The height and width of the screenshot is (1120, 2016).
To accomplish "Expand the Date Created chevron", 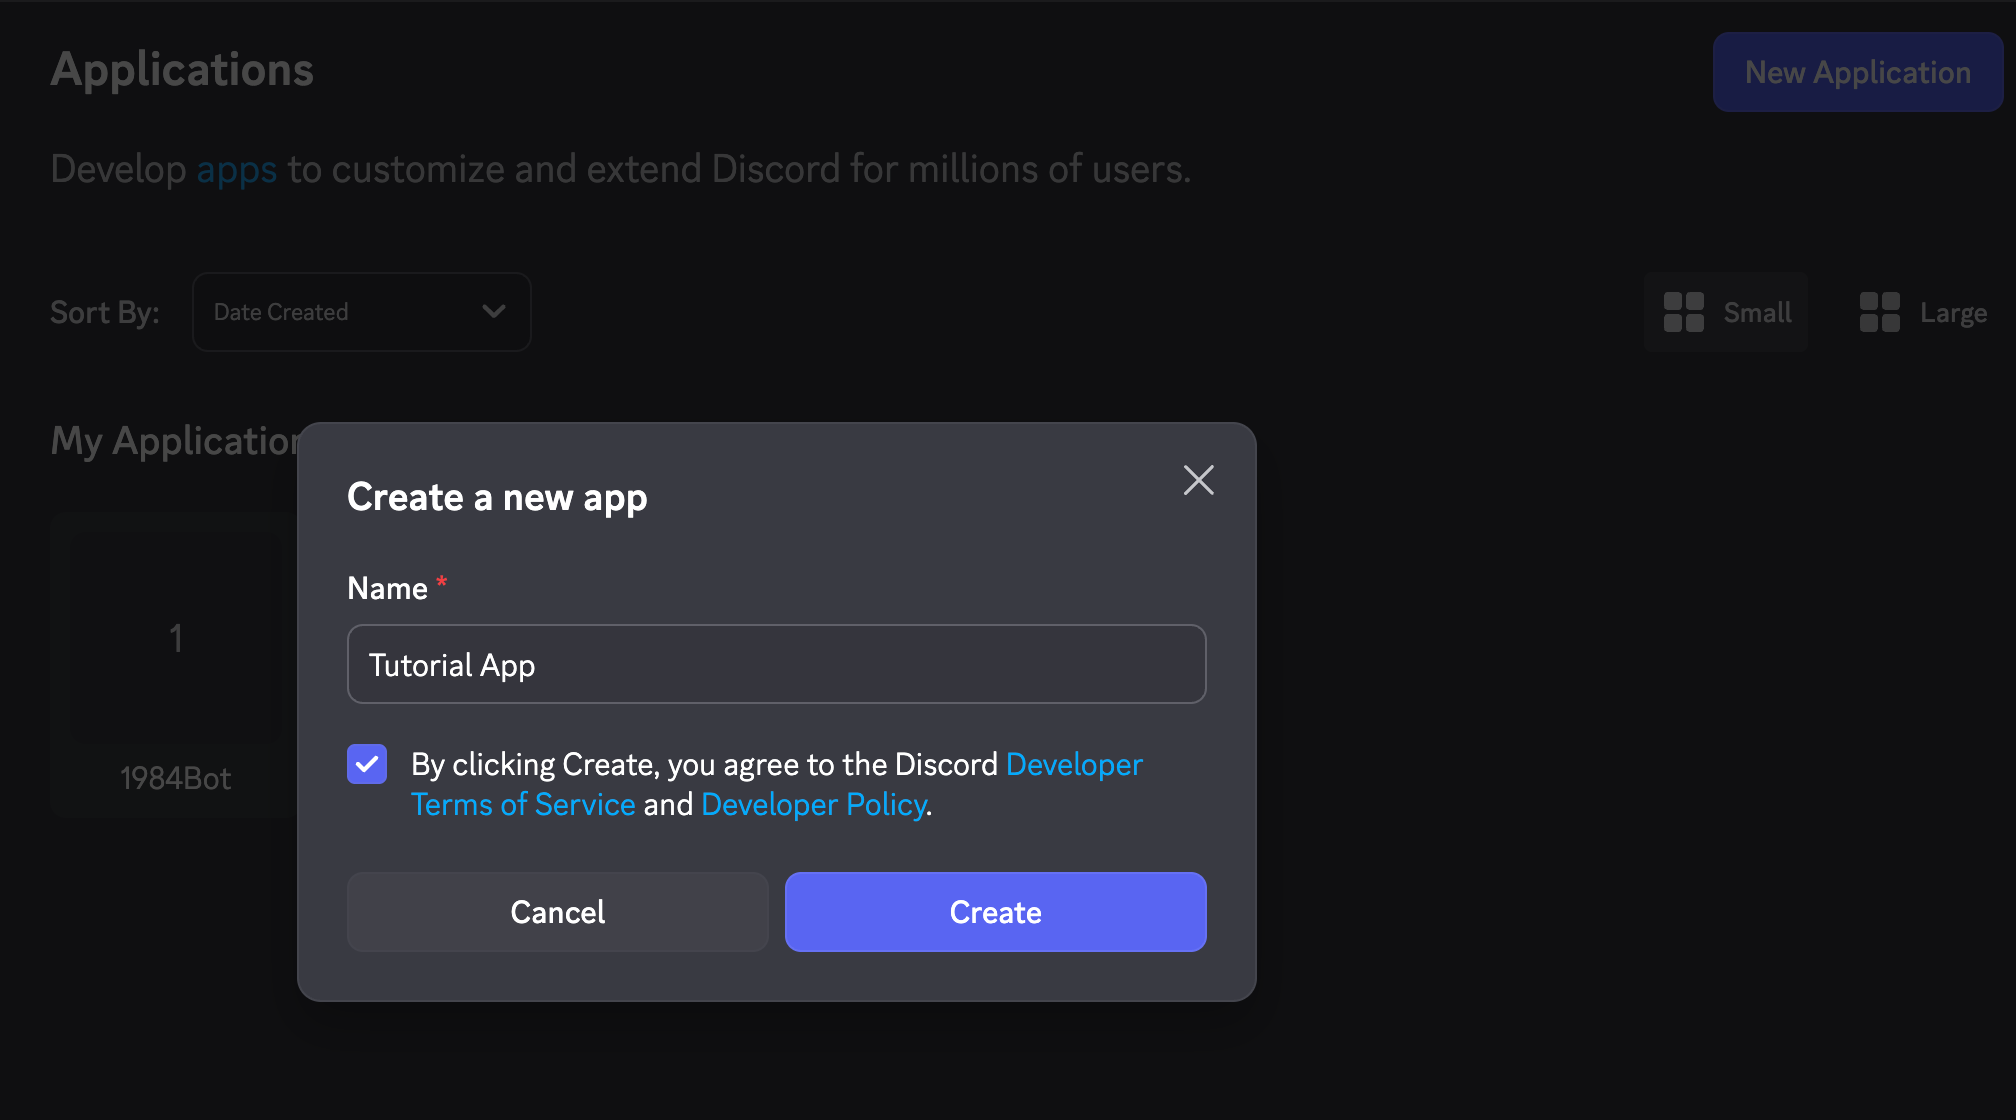I will [492, 311].
